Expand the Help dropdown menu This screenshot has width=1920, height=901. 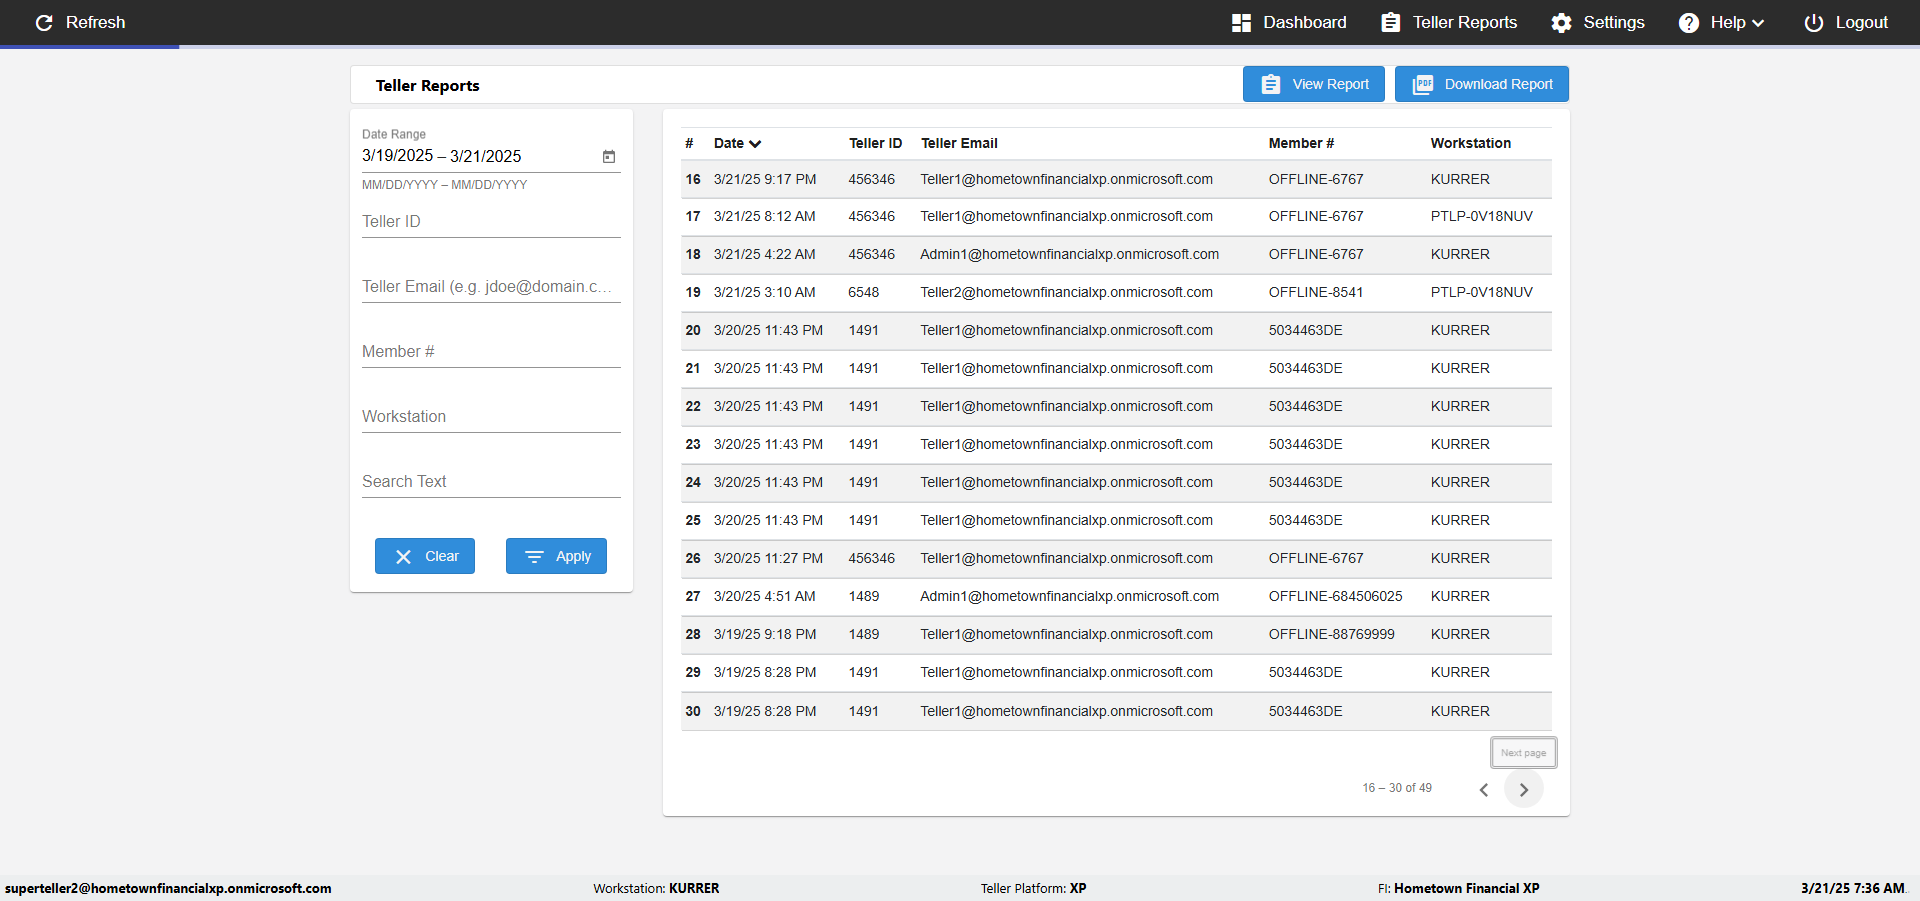(1721, 23)
